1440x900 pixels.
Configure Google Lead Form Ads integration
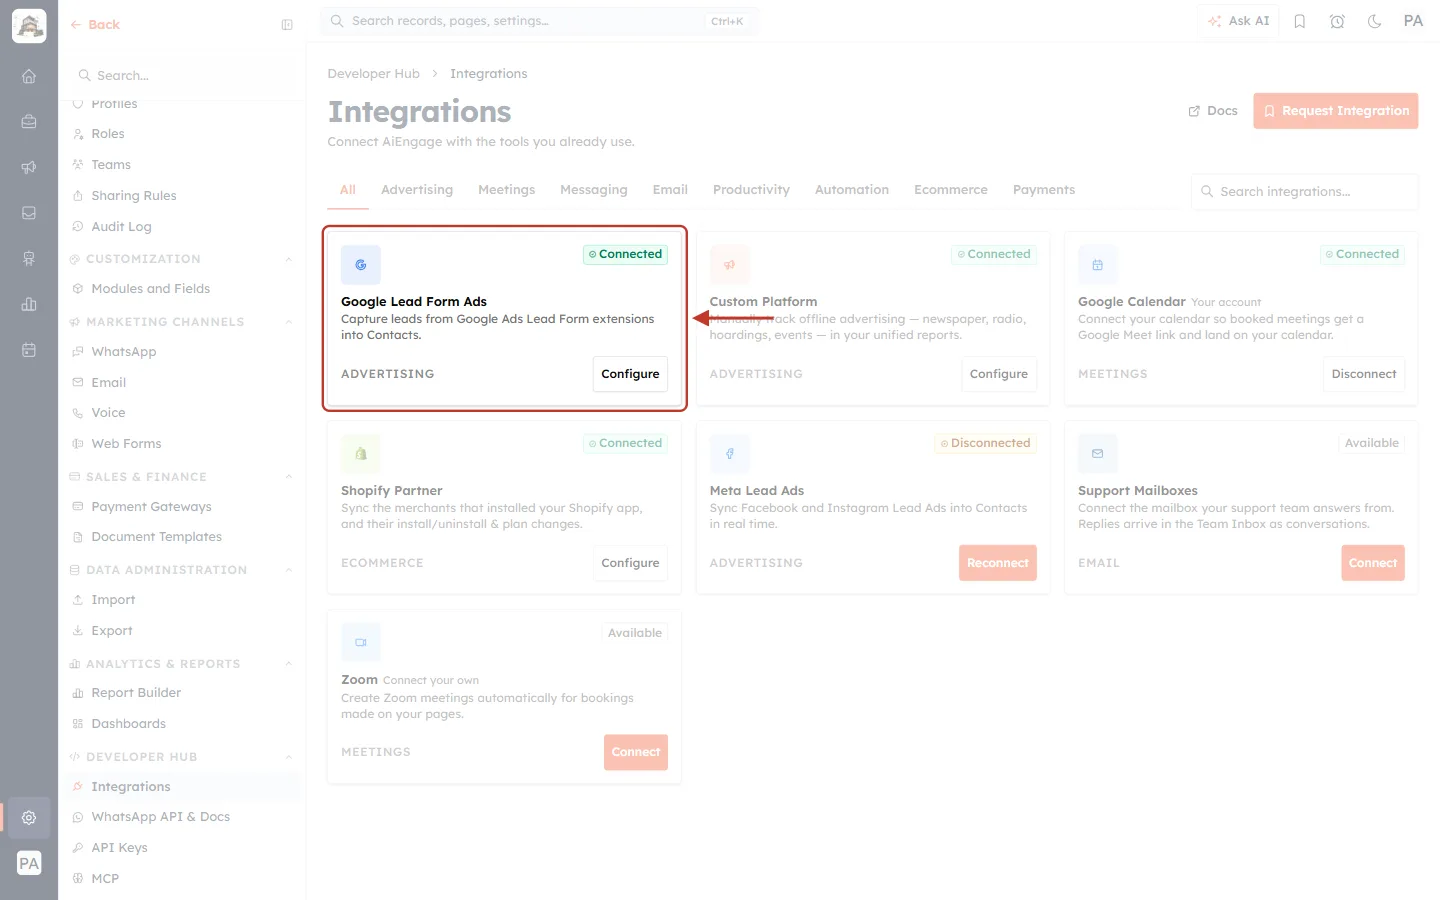[x=630, y=374]
